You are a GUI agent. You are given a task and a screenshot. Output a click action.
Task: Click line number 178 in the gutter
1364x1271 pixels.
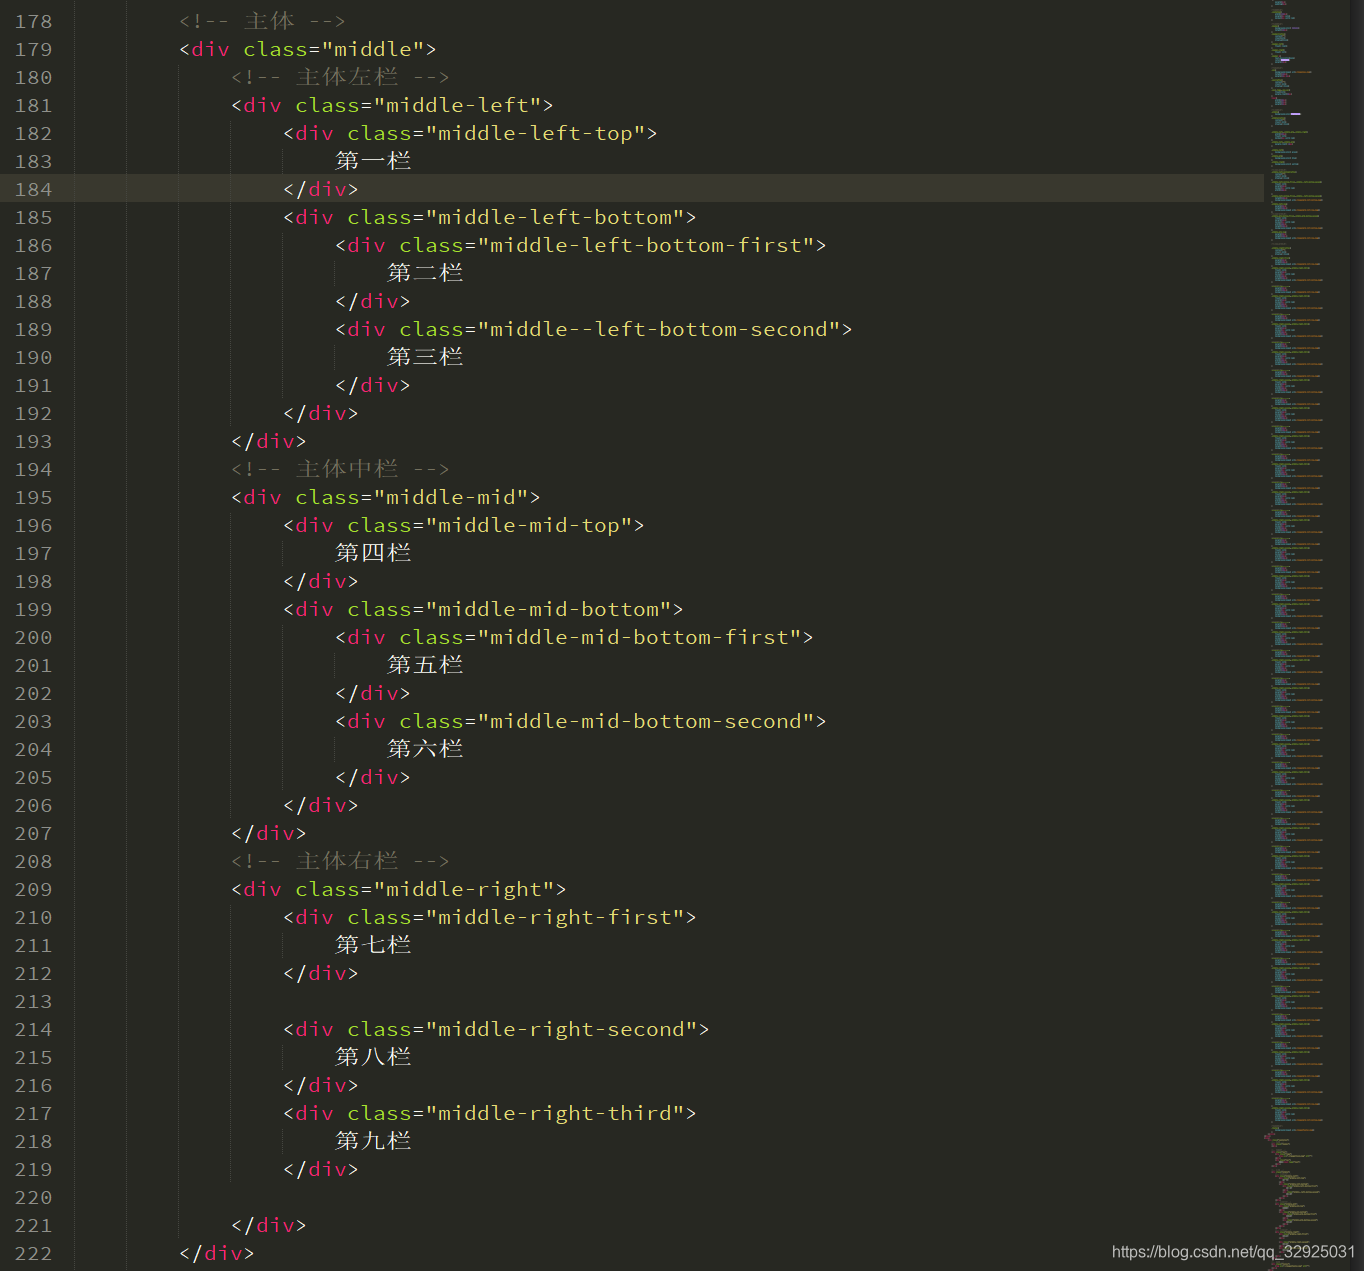click(33, 21)
